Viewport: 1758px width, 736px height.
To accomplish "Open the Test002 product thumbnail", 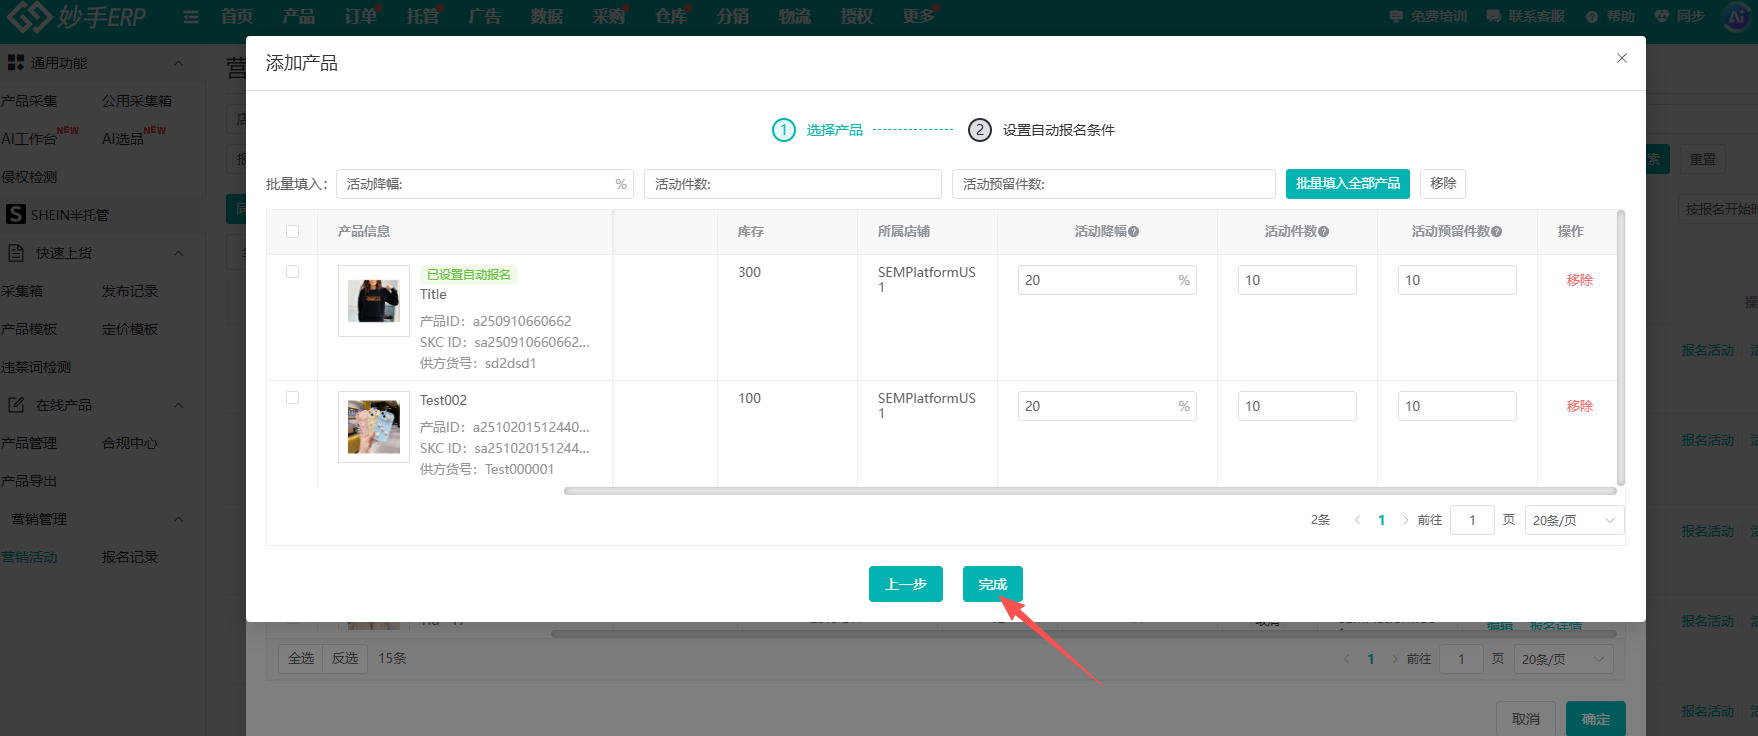I will [x=373, y=426].
